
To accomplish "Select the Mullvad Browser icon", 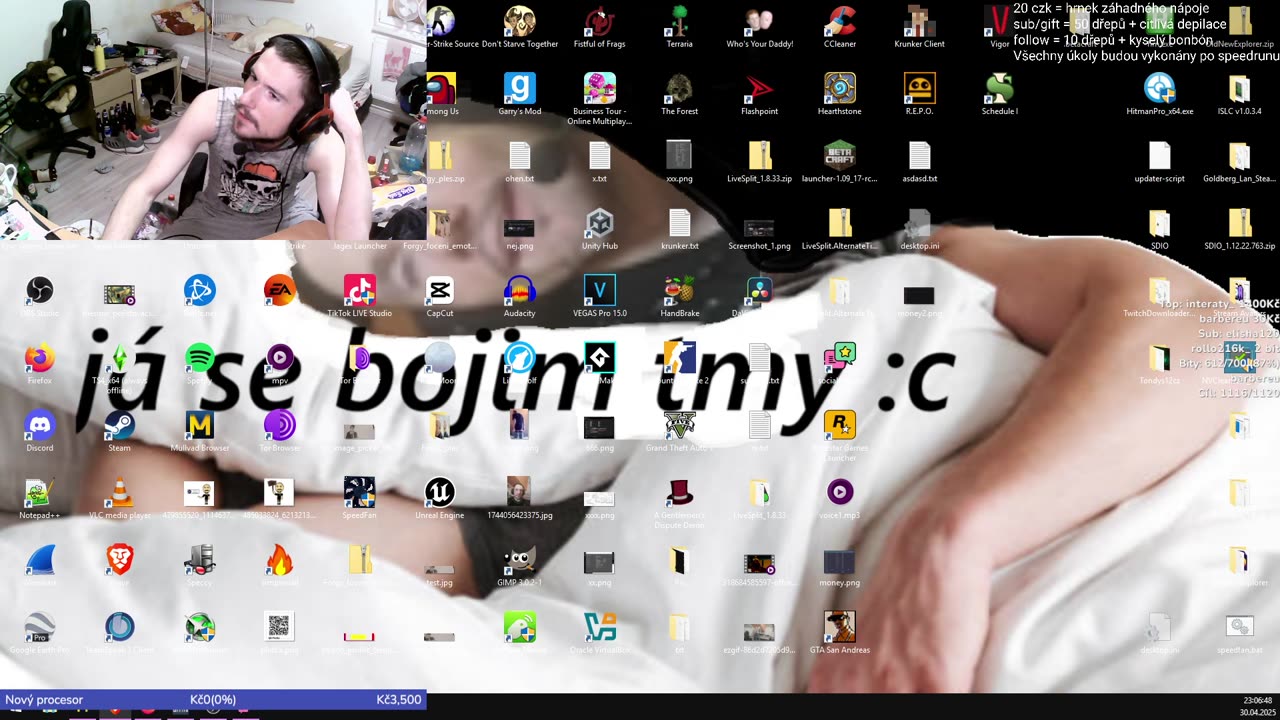I will point(200,430).
